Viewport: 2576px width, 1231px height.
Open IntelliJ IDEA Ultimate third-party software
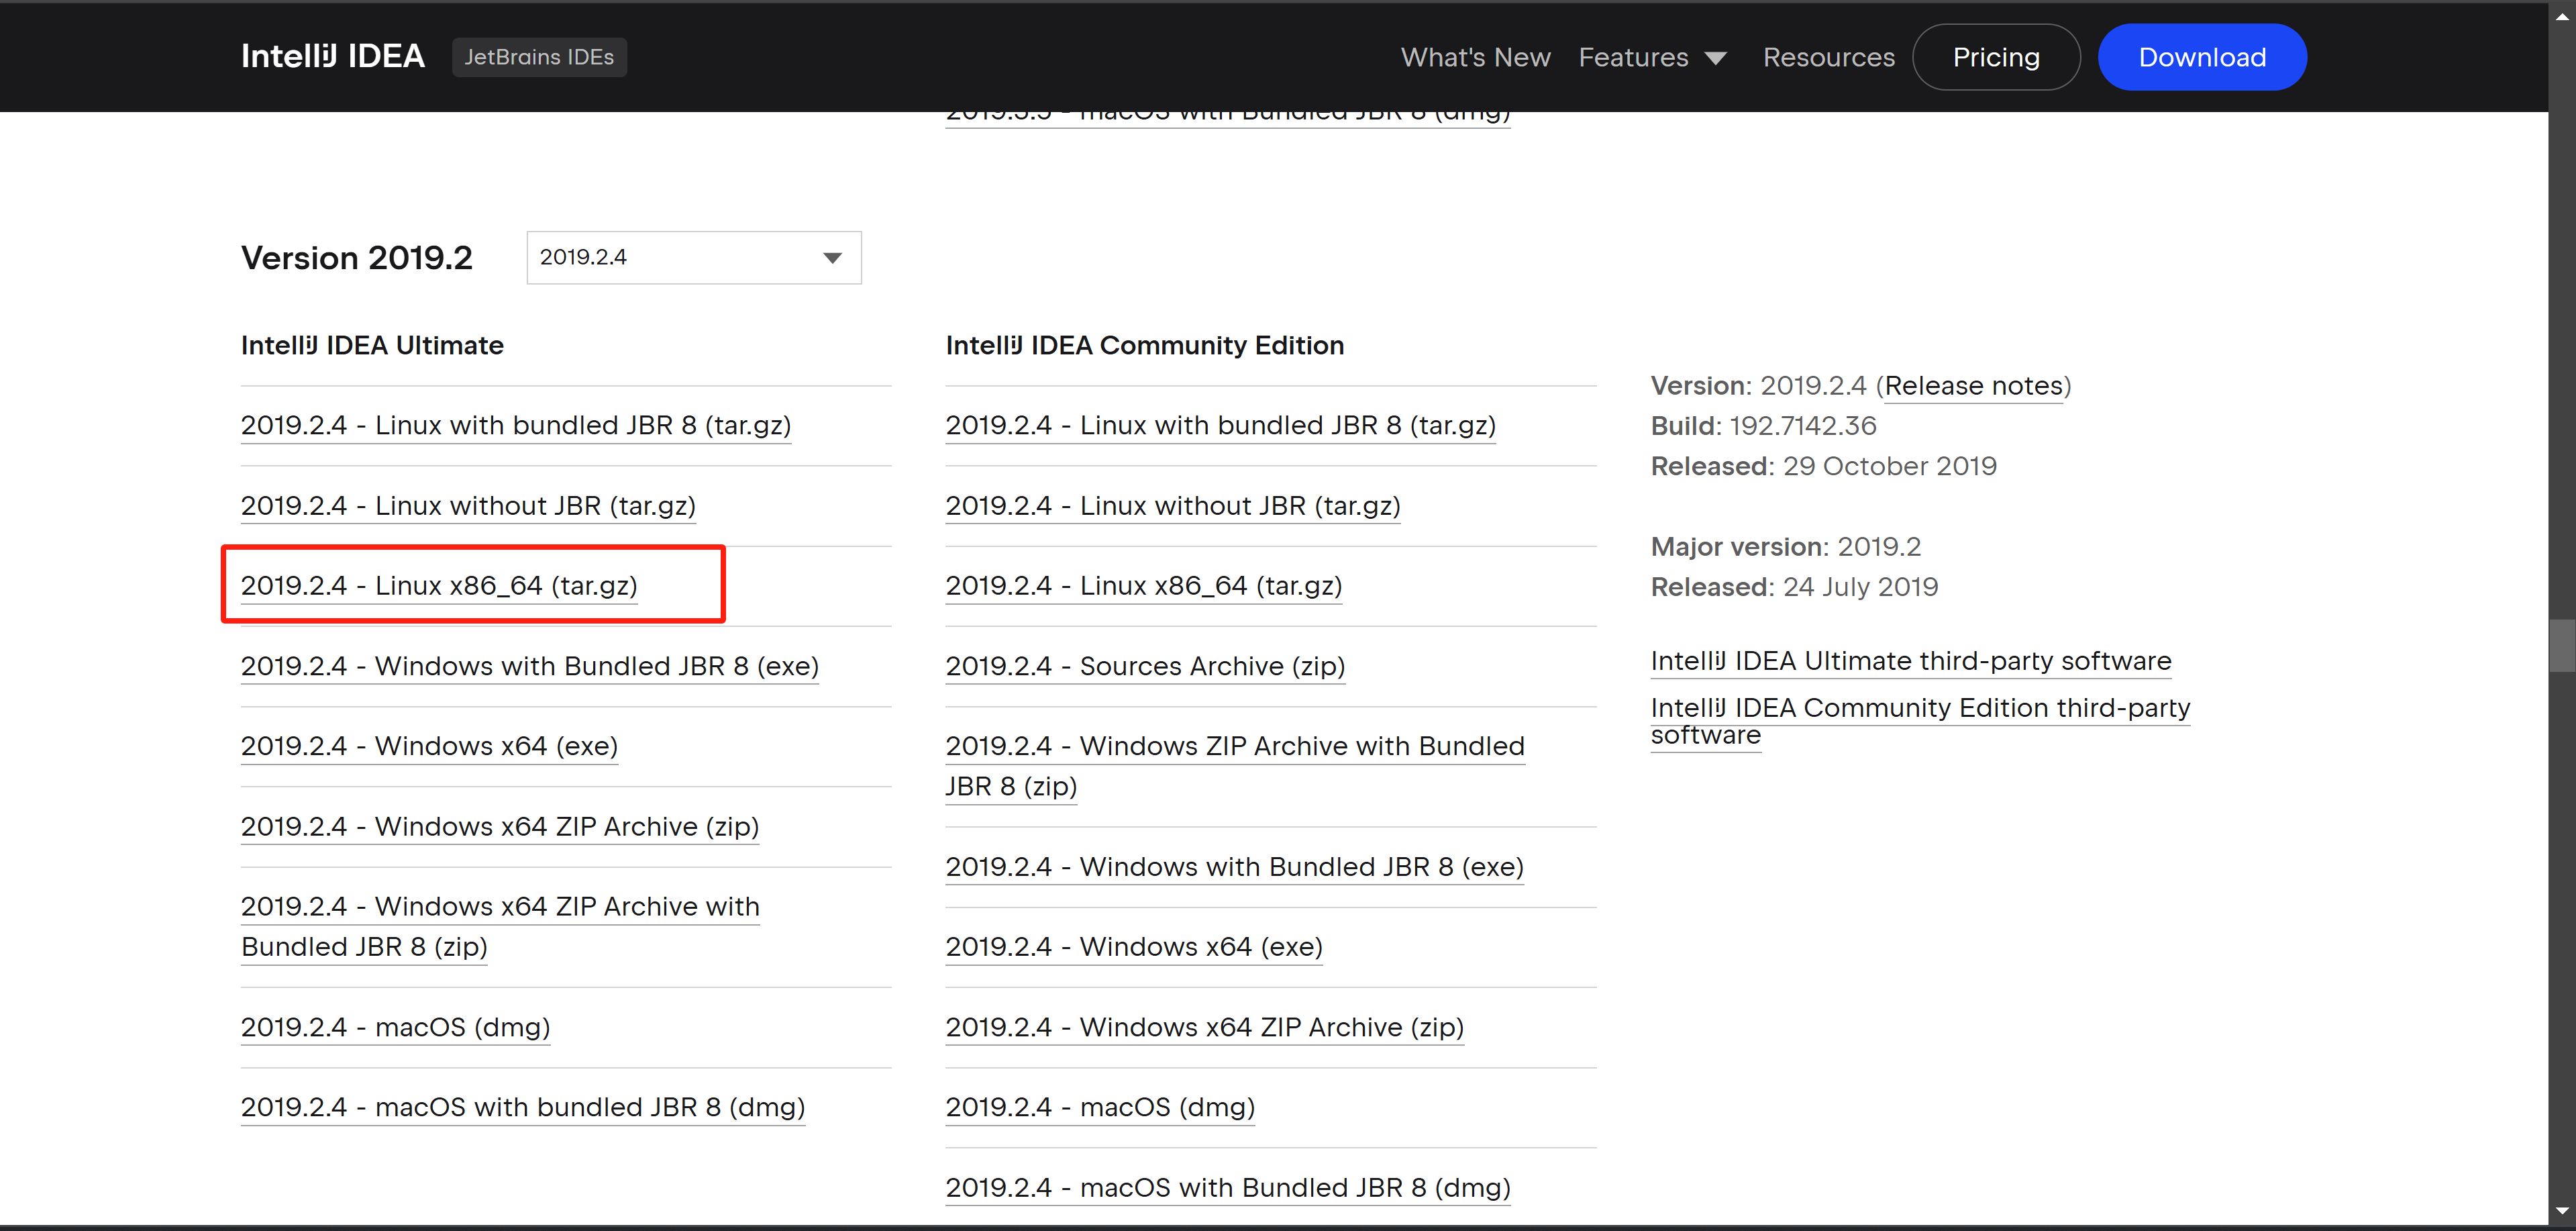[x=1910, y=661]
